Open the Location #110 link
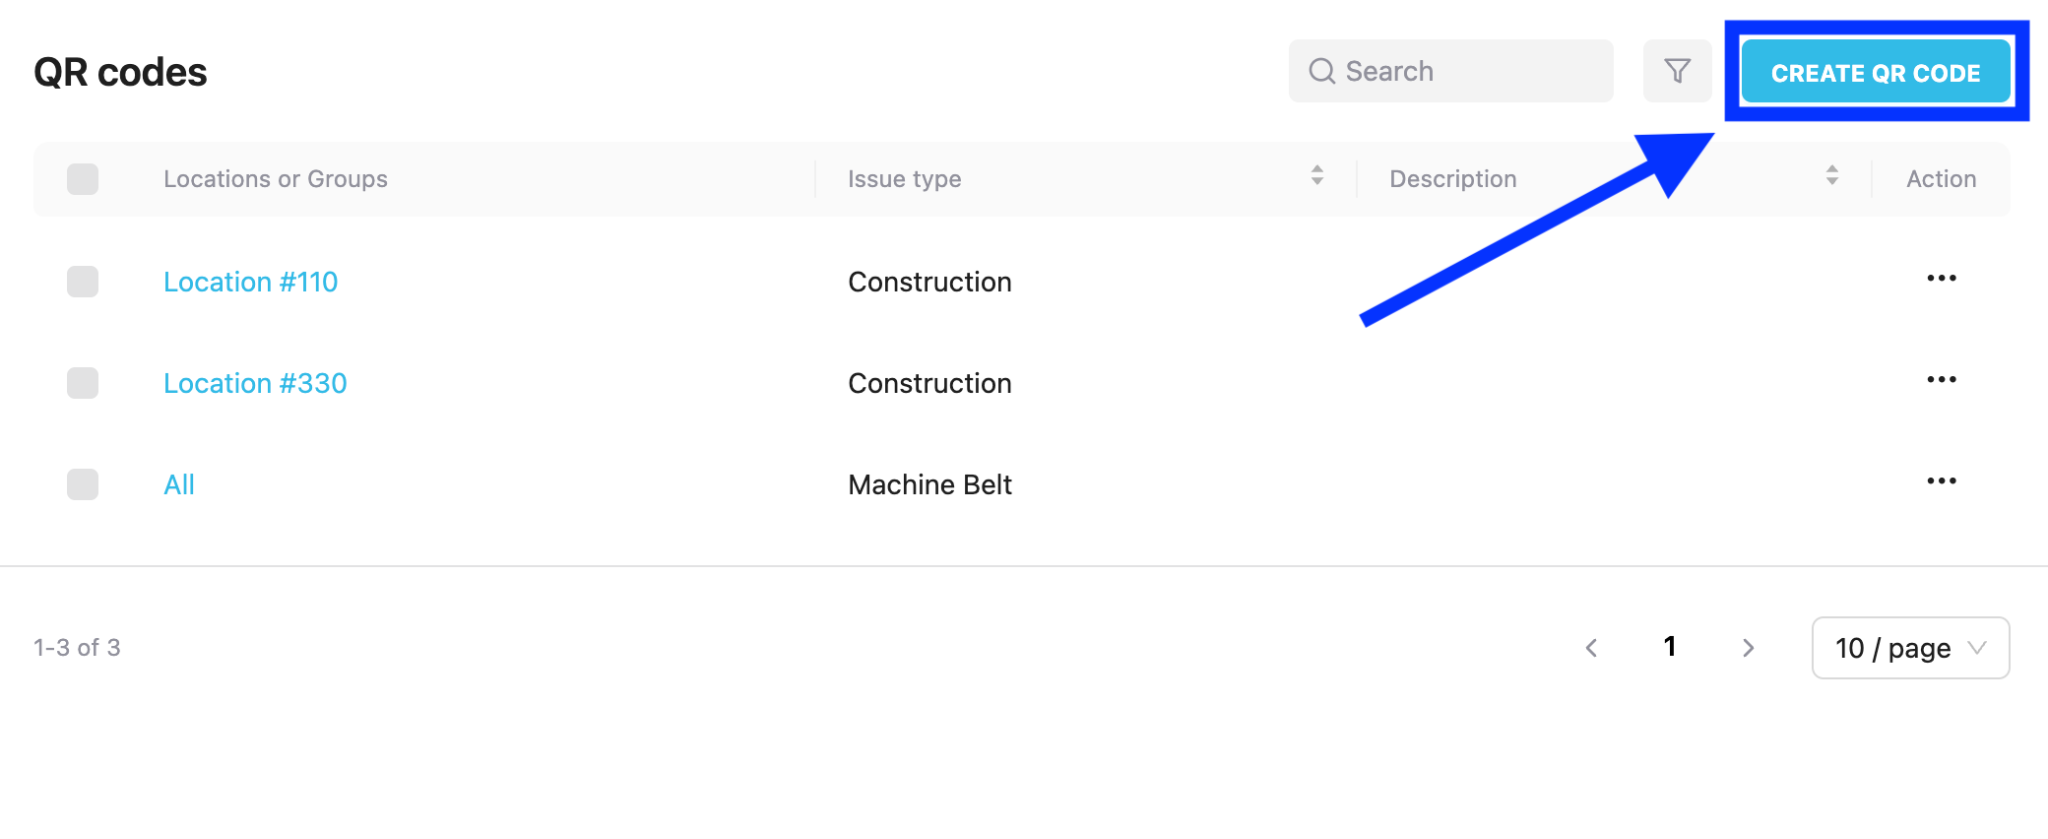This screenshot has width=2048, height=839. tap(251, 282)
